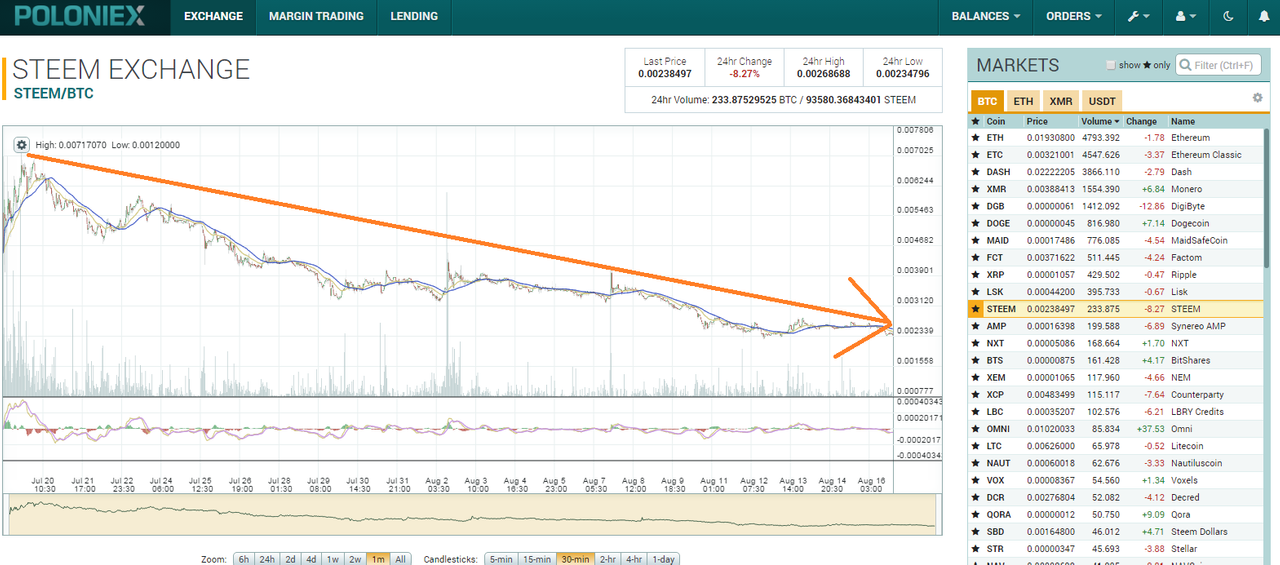Switch to the USDT markets tab
The image size is (1280, 565).
pos(1102,101)
